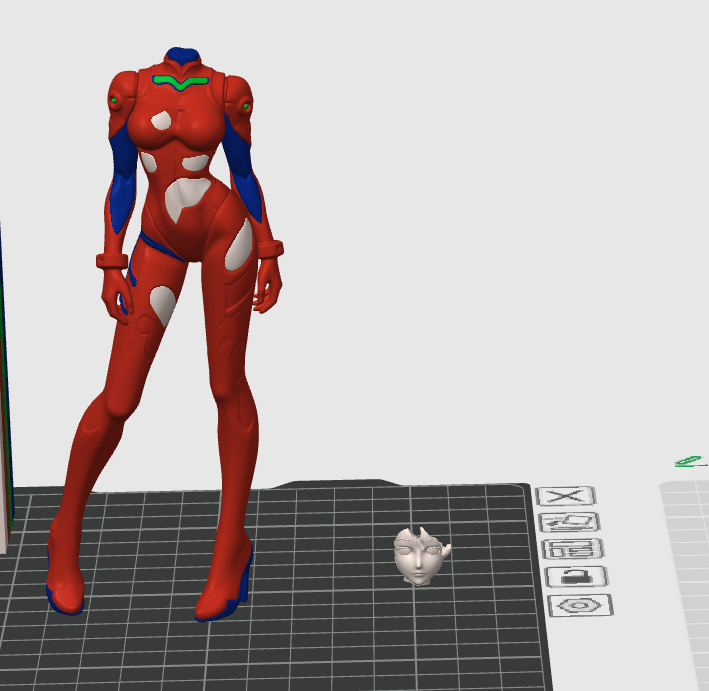This screenshot has height=691, width=709.
Task: Remove this plate with the X icon
Action: [566, 496]
